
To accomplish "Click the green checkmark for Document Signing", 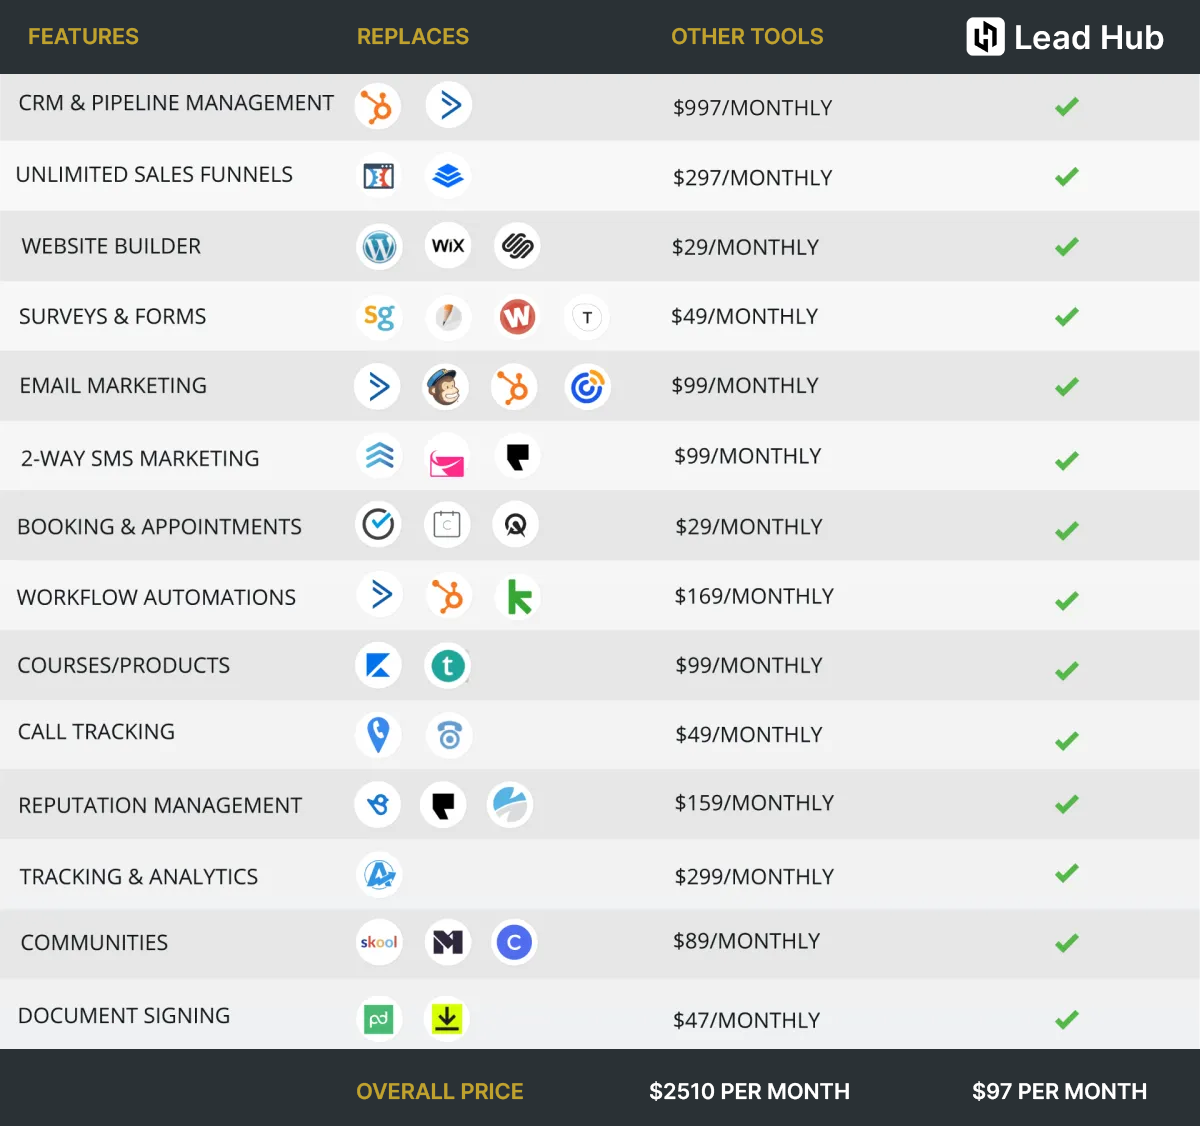I will [1067, 1019].
